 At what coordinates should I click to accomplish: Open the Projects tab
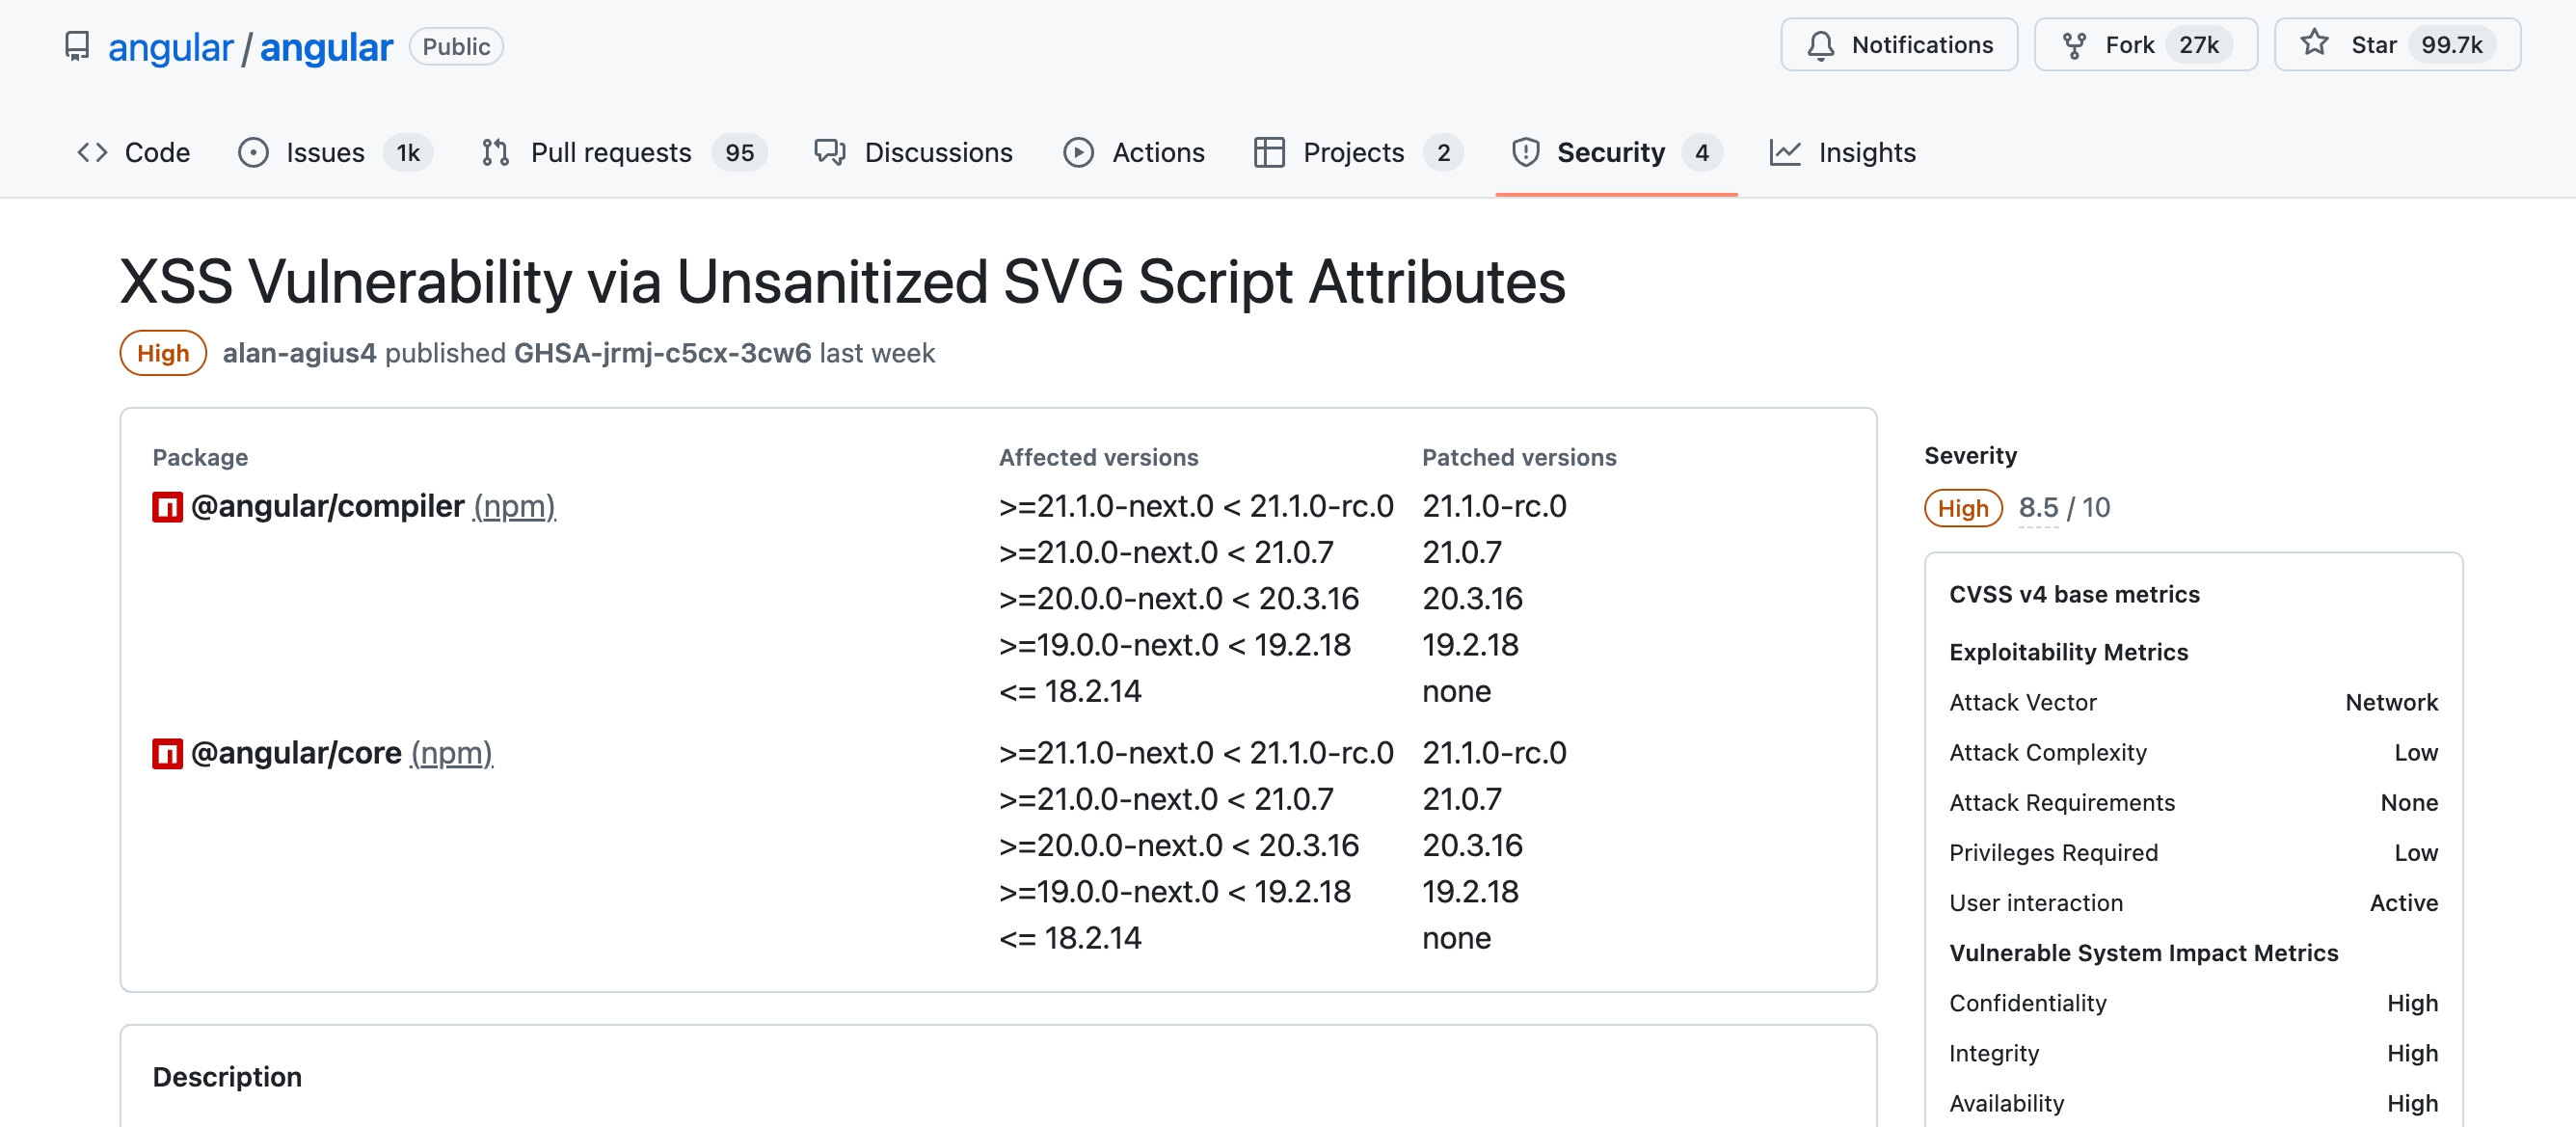tap(1354, 152)
